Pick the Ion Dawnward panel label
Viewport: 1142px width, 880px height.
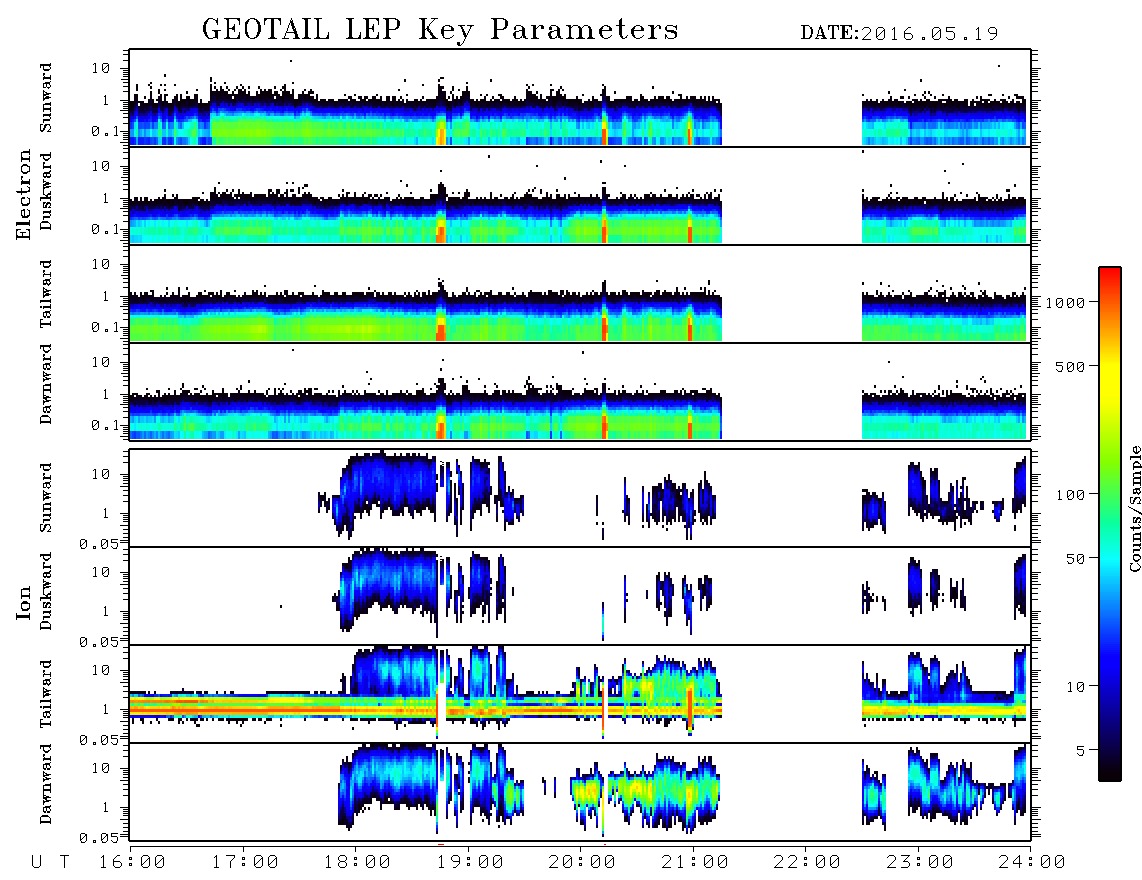45,784
